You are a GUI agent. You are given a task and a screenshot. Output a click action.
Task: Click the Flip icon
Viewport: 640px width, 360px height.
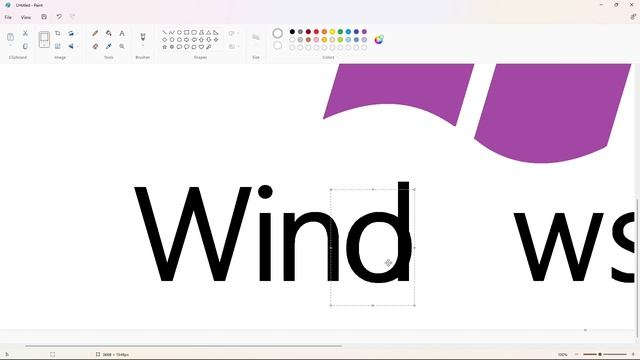tap(71, 46)
